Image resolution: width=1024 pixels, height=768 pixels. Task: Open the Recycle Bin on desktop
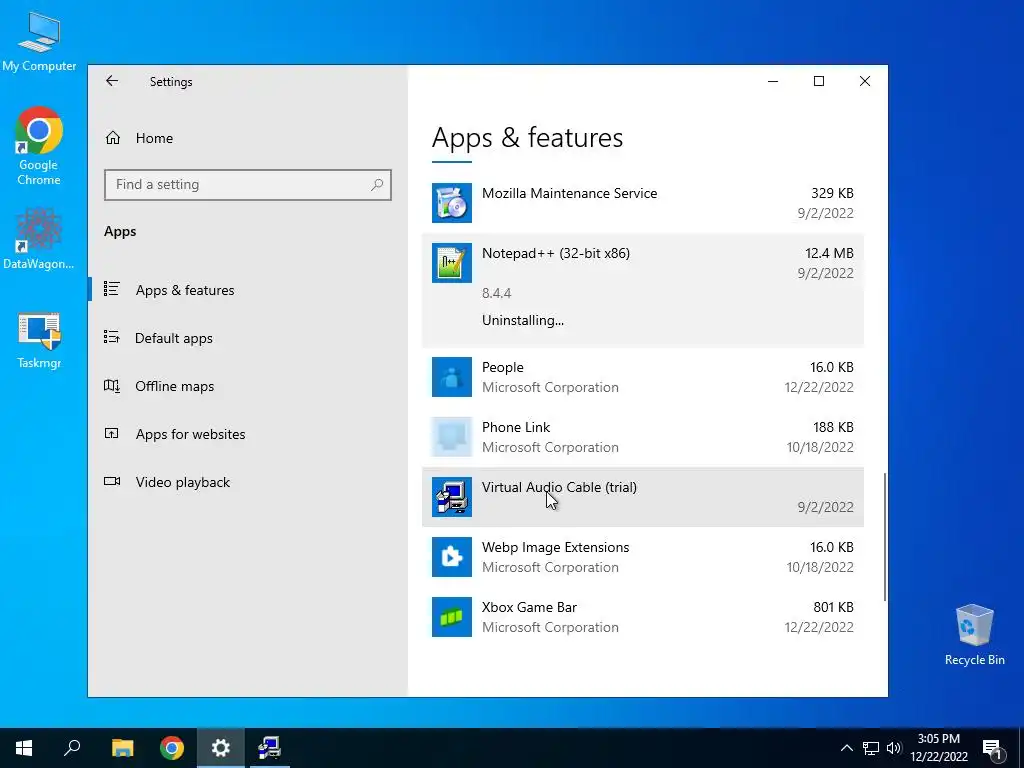(974, 635)
